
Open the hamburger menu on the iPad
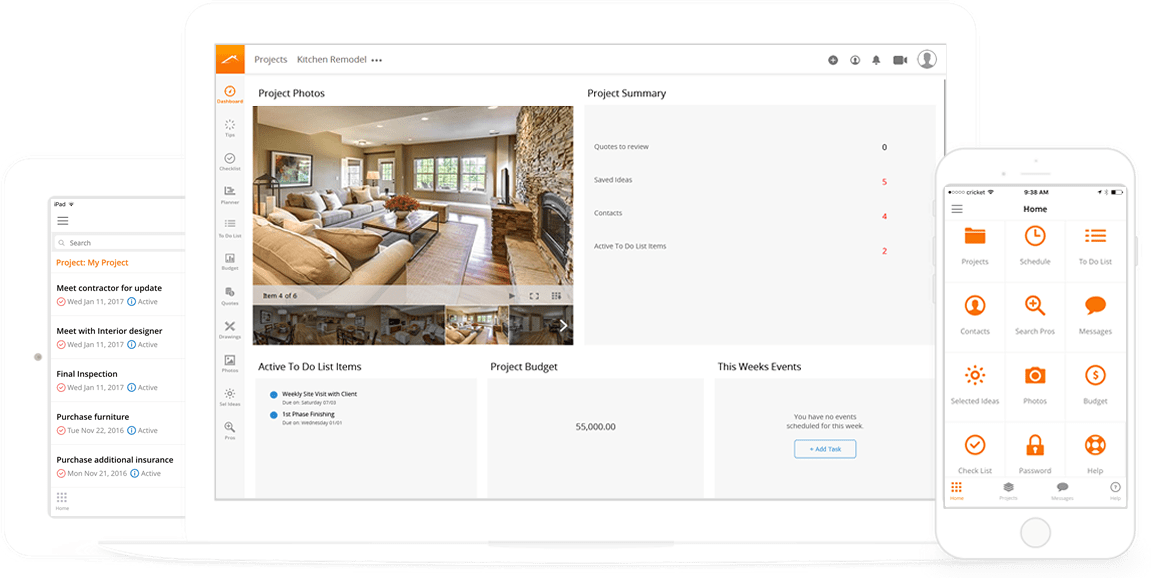(x=63, y=221)
